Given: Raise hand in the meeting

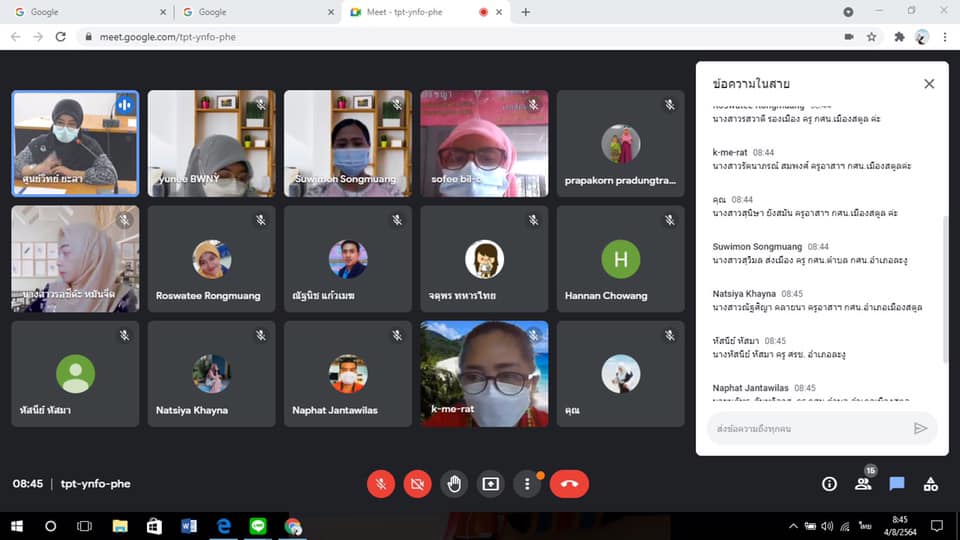Looking at the screenshot, I should pos(454,484).
